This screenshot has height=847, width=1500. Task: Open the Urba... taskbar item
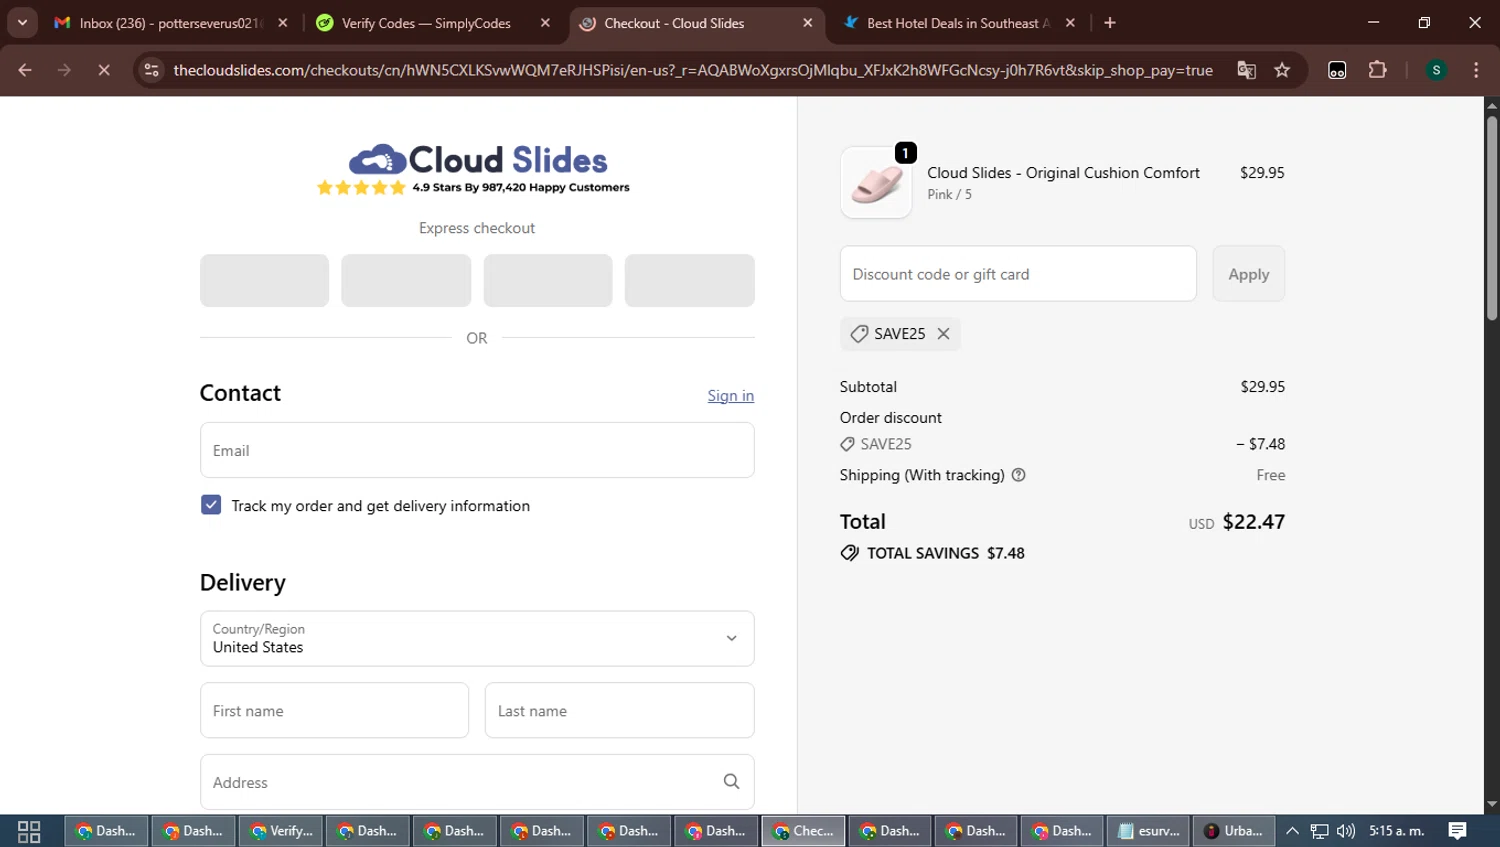(x=1234, y=831)
